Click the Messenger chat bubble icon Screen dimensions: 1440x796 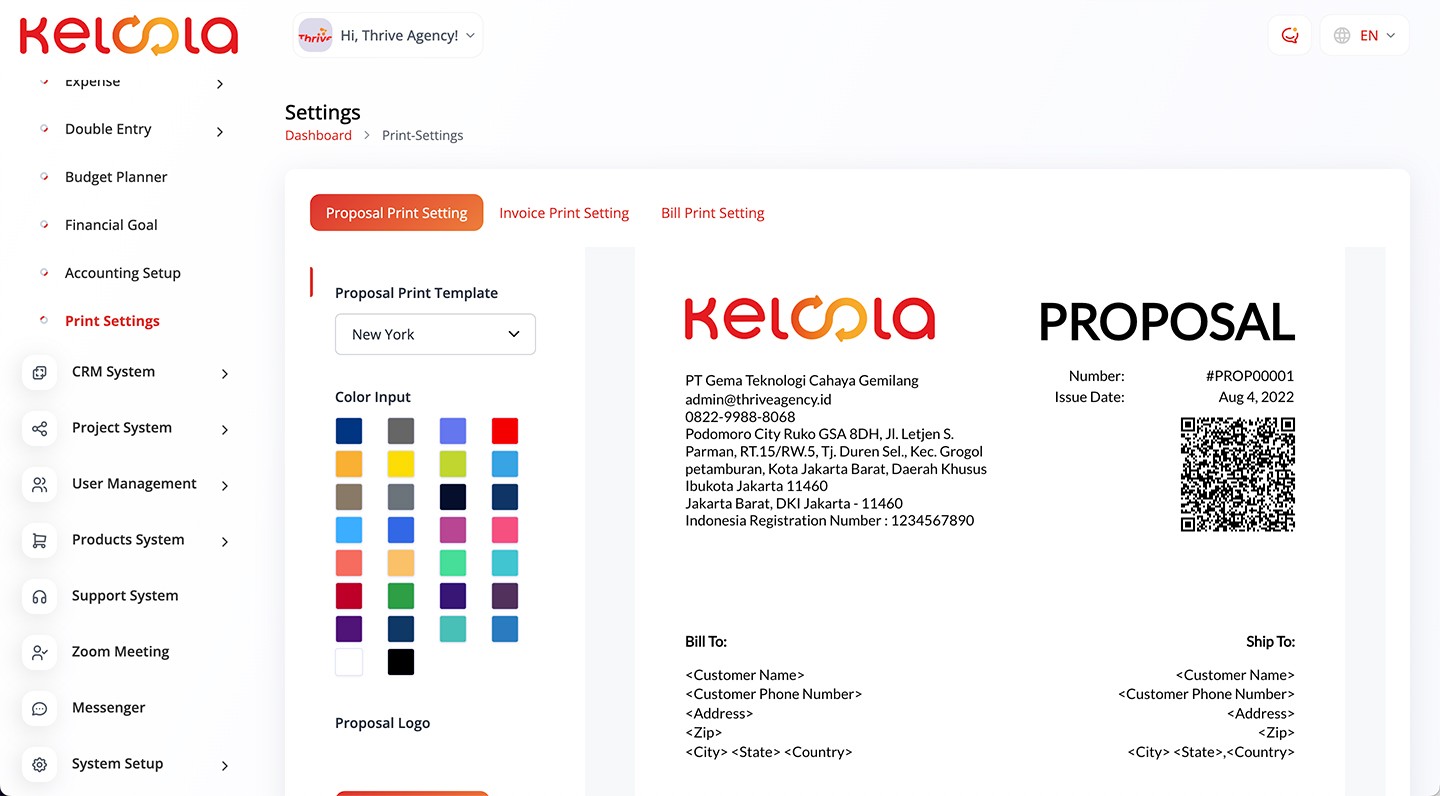click(x=40, y=708)
